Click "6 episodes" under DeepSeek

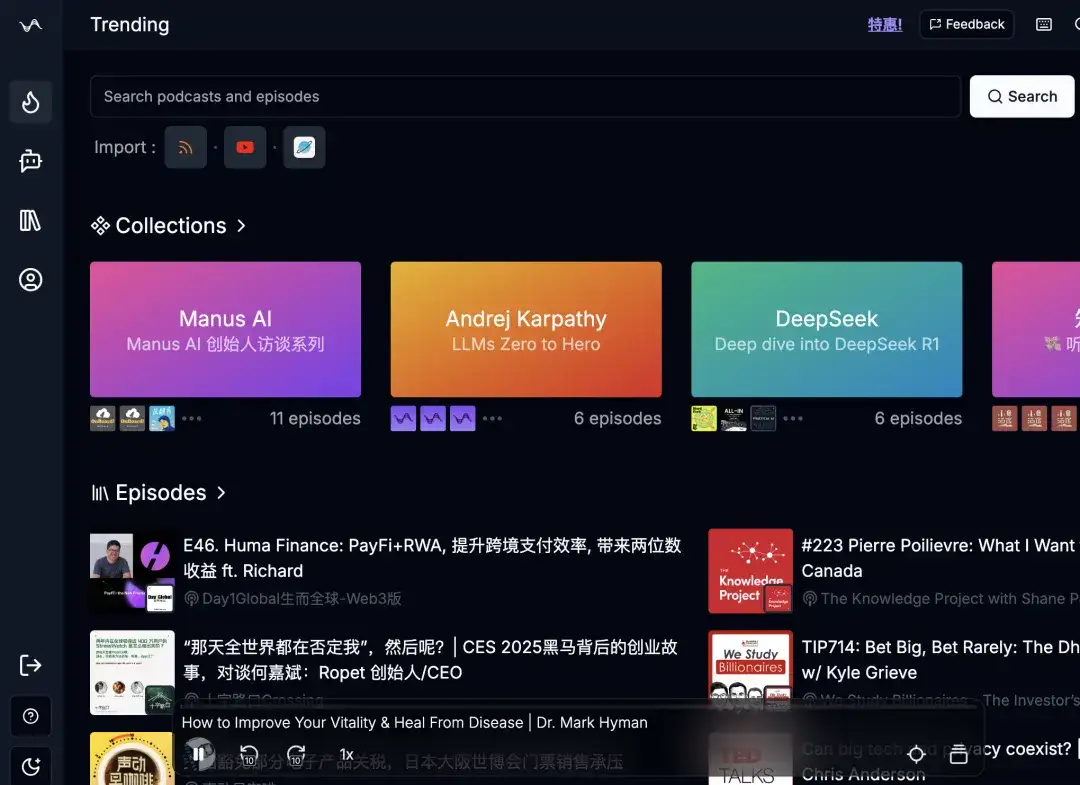click(x=918, y=419)
